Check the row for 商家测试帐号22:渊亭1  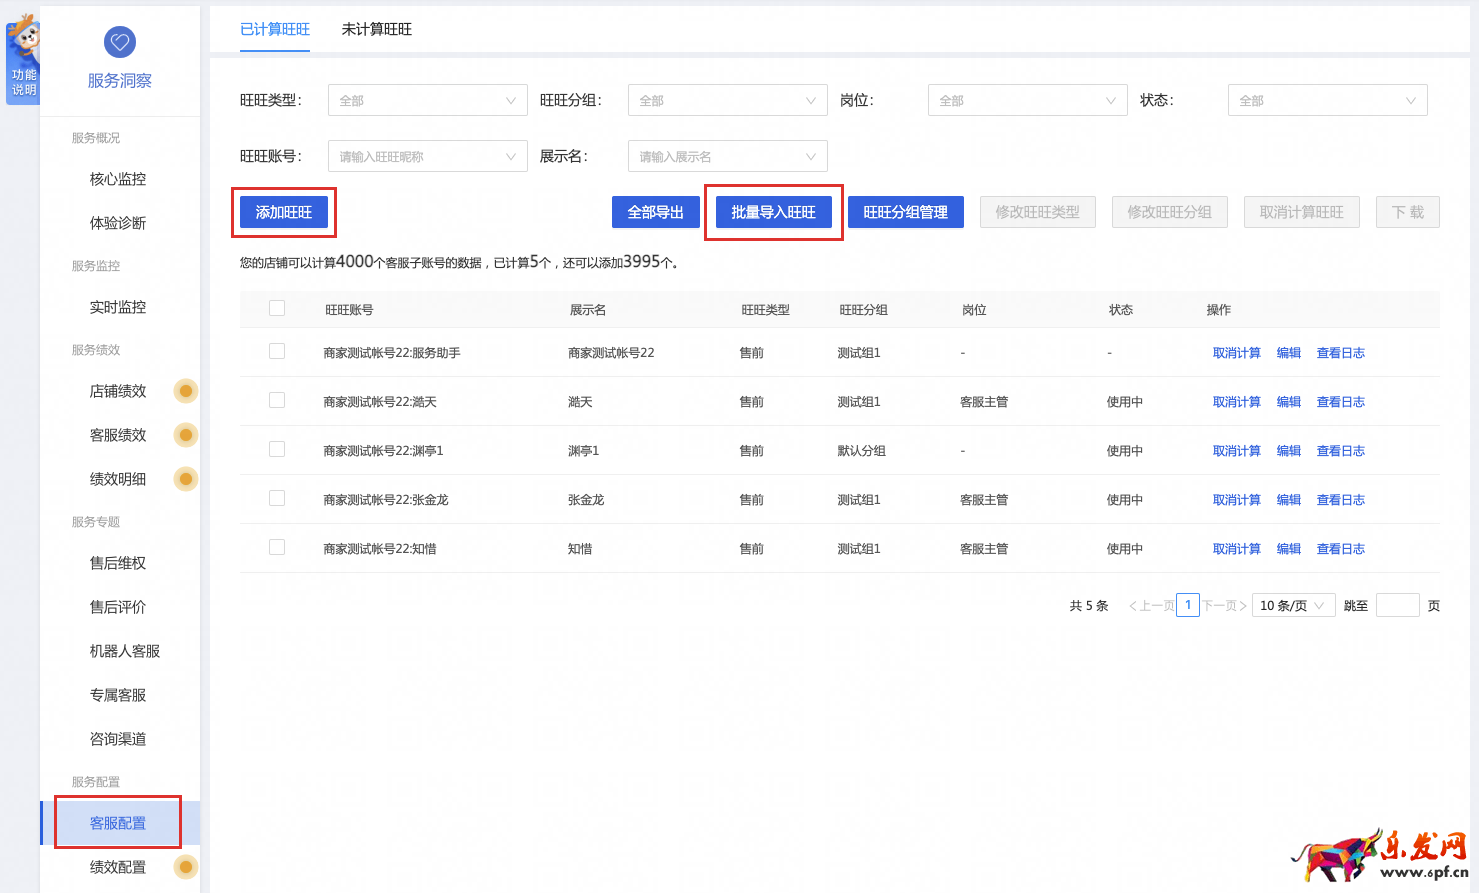click(x=277, y=450)
